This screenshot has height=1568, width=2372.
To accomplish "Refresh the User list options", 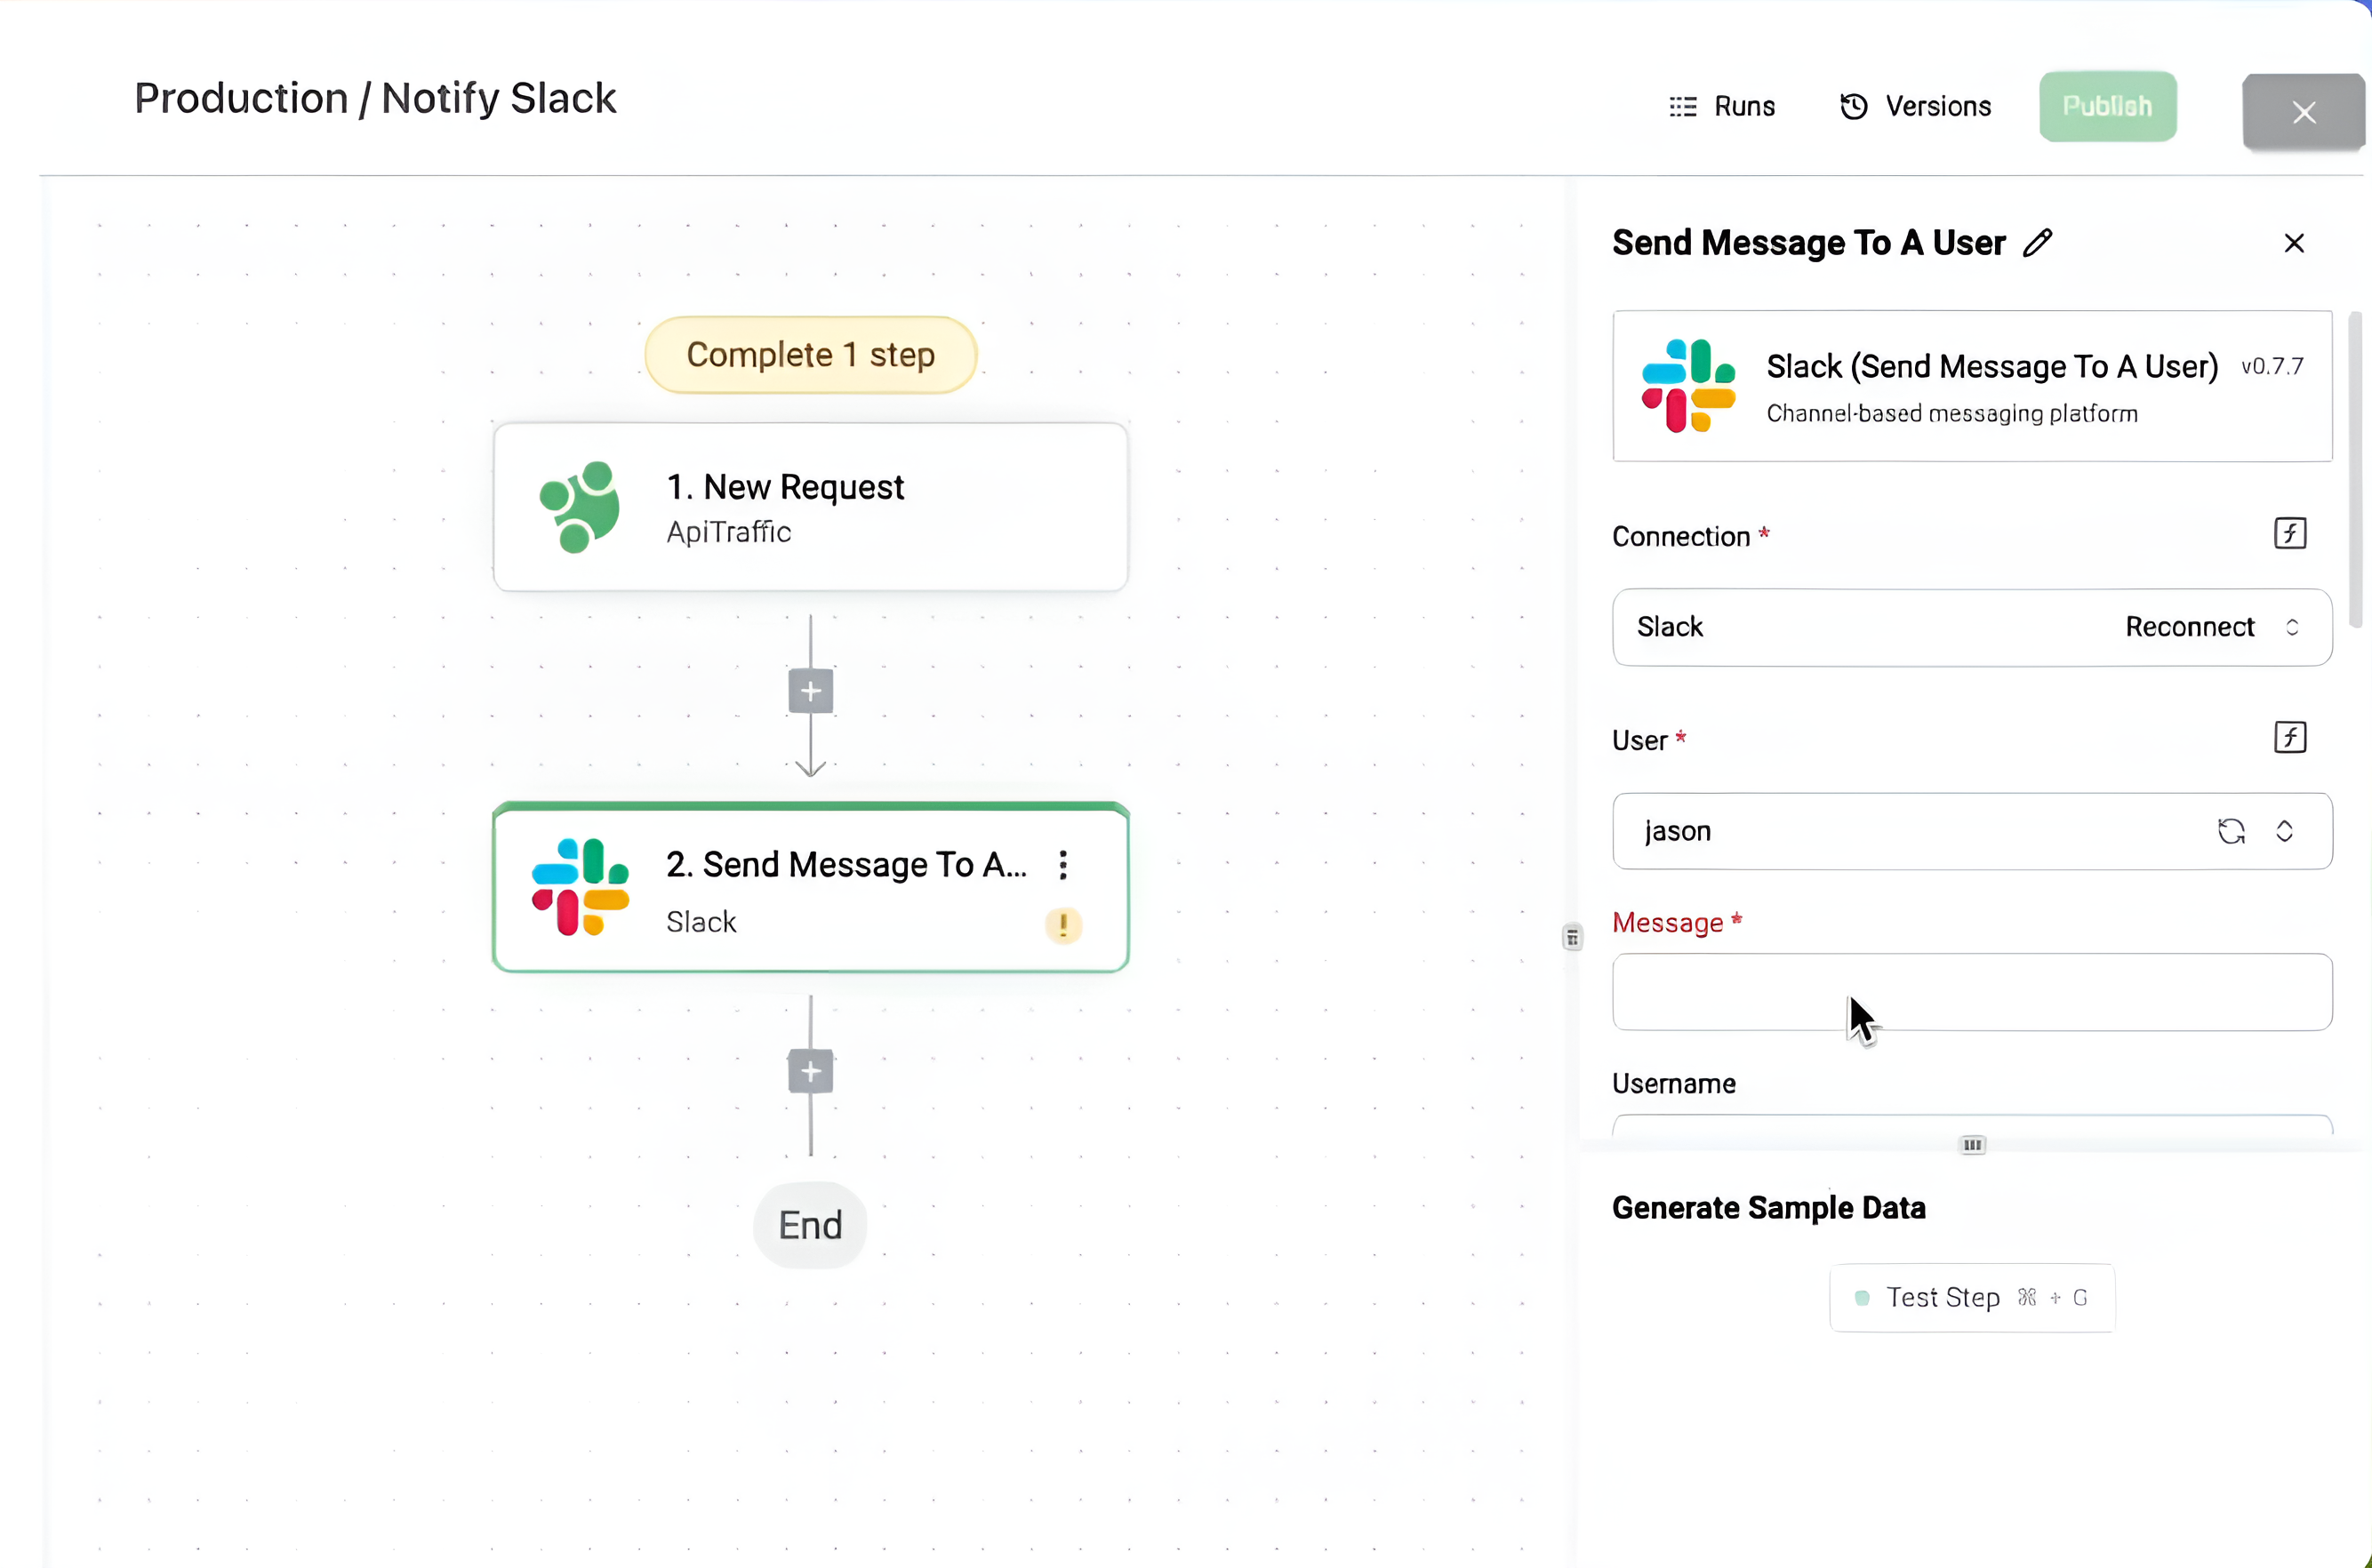I will 2231,831.
